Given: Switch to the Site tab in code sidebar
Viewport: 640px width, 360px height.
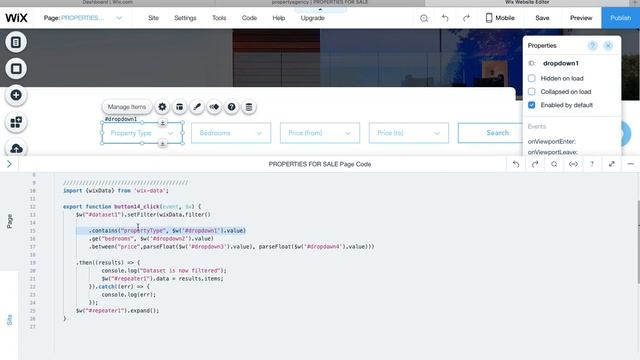Looking at the screenshot, I should (x=9, y=320).
